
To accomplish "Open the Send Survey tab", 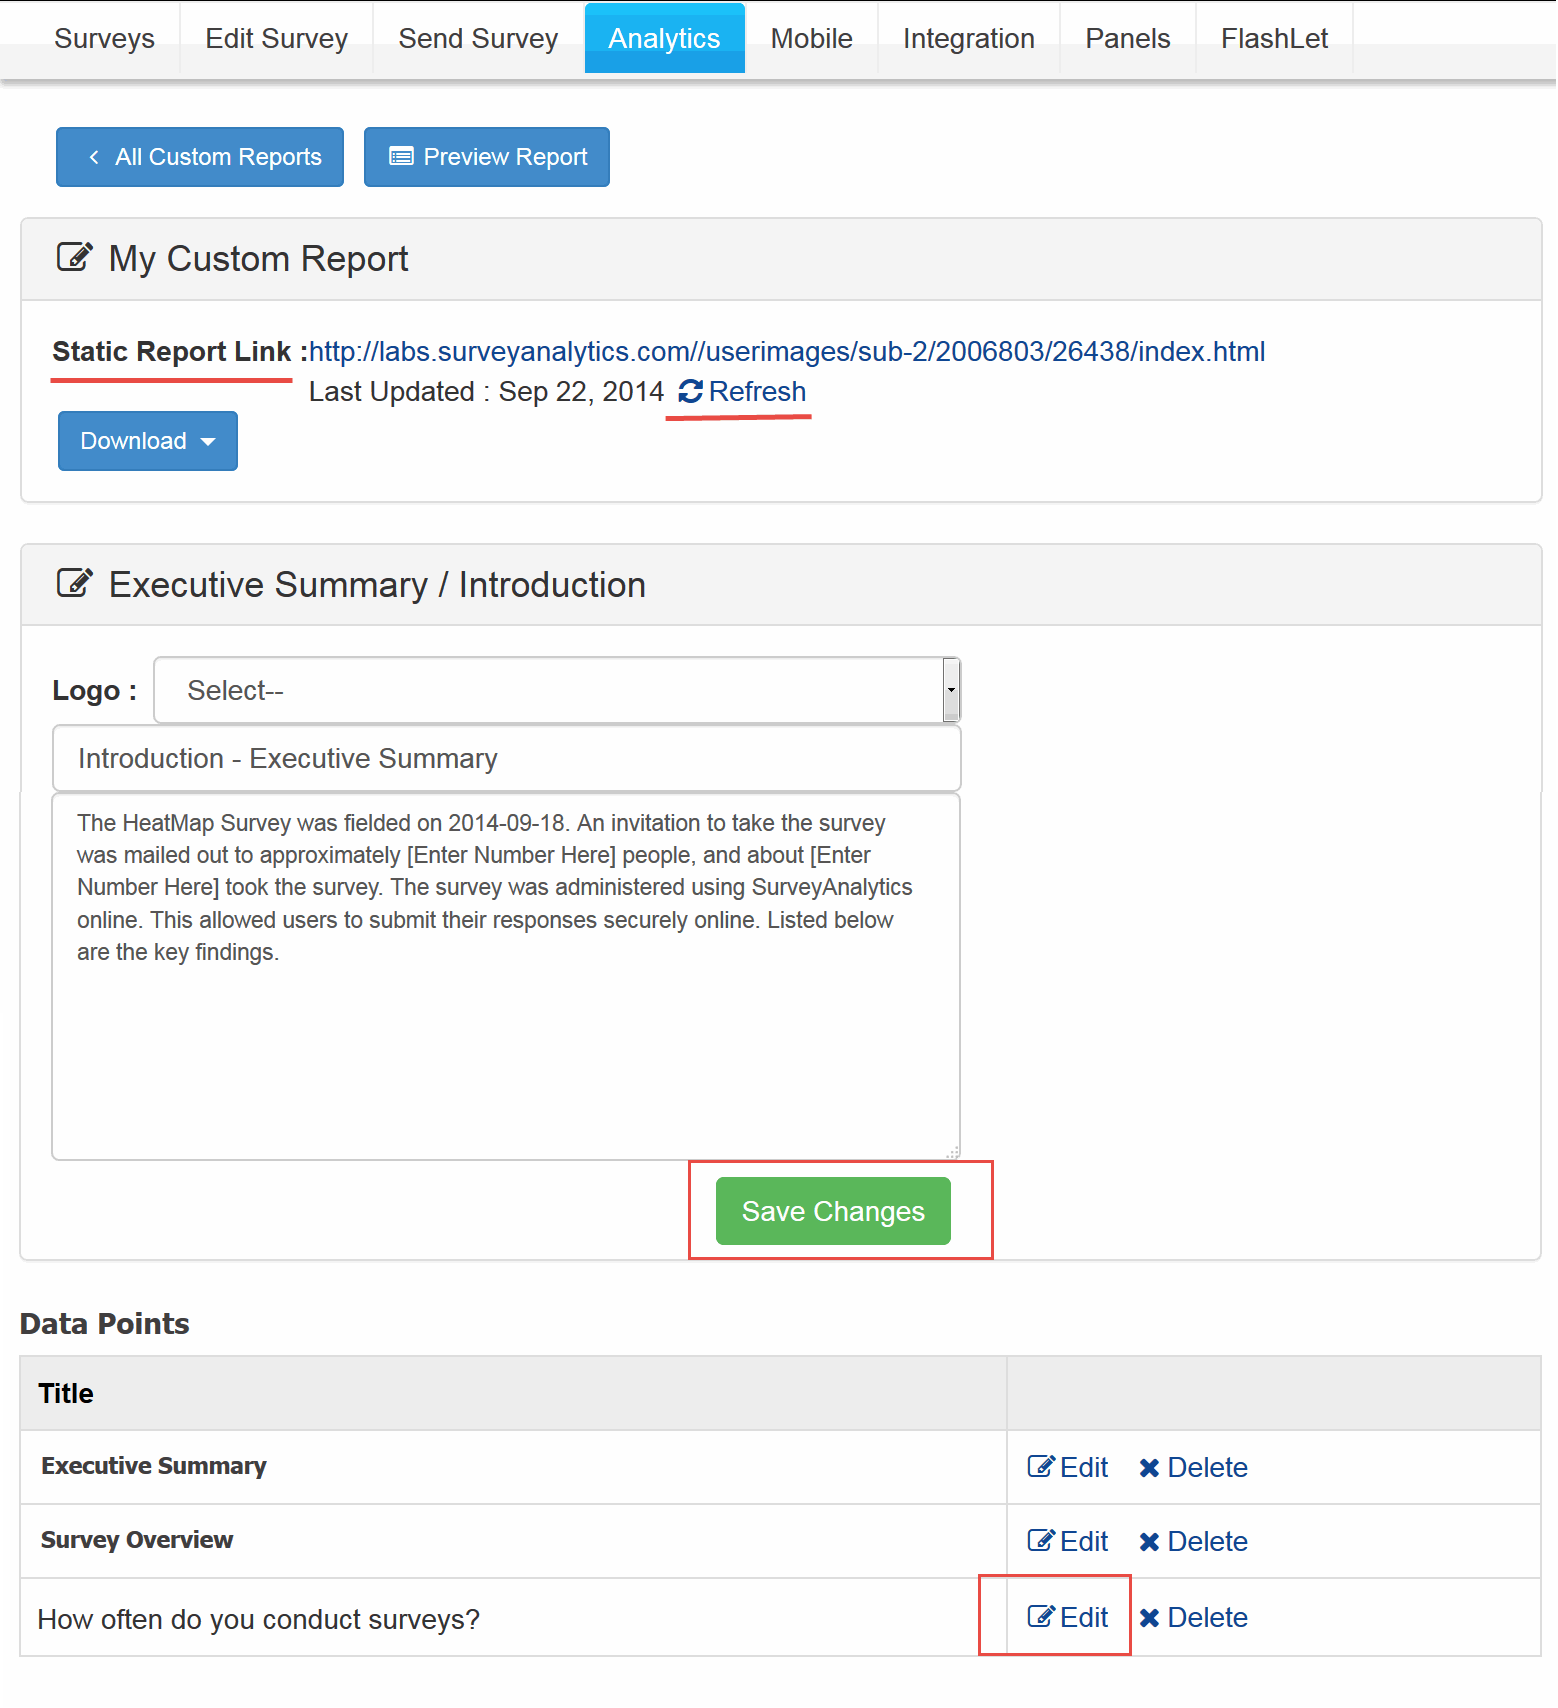I will click(x=478, y=39).
